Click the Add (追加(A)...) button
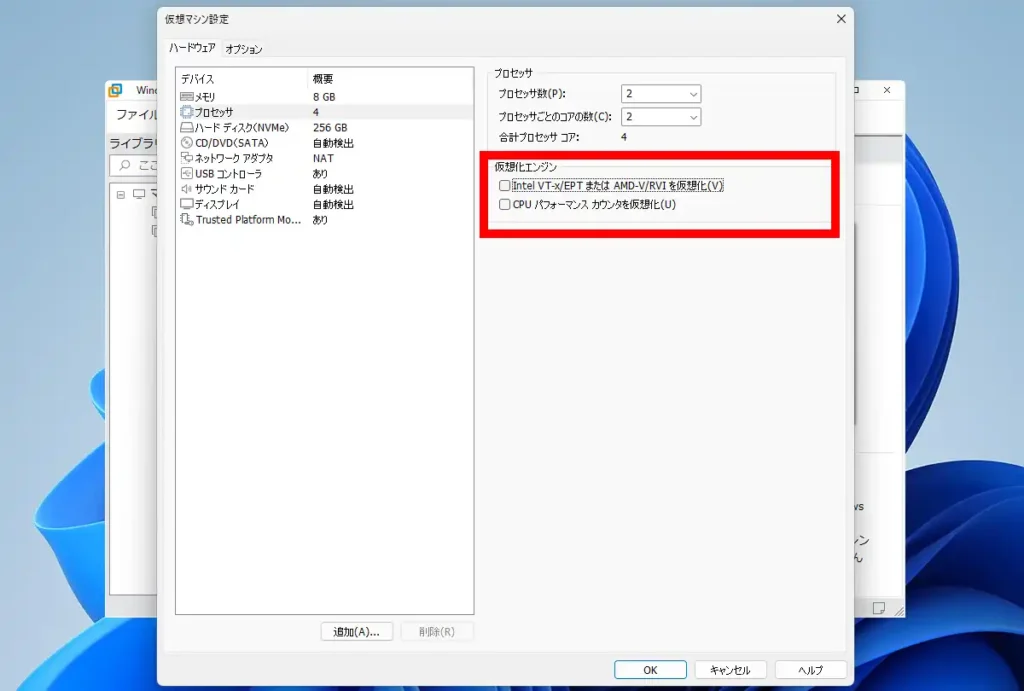 (x=357, y=632)
